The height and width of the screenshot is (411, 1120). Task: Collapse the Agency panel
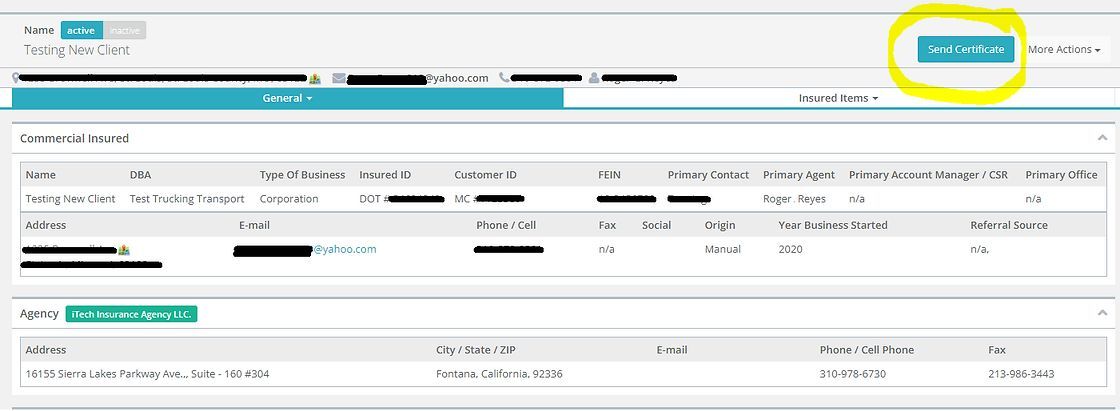click(x=1102, y=313)
